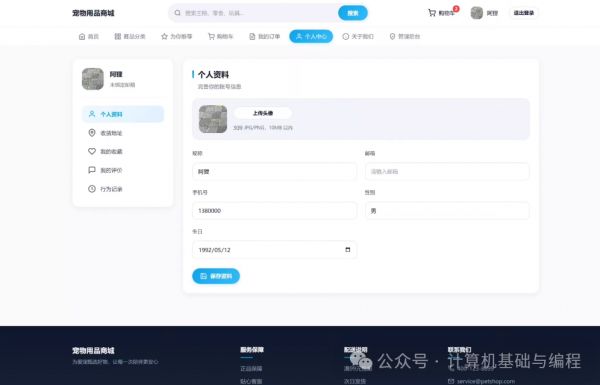The width and height of the screenshot is (600, 385).
Task: Click the magnifier icon in search box
Action: coord(178,13)
